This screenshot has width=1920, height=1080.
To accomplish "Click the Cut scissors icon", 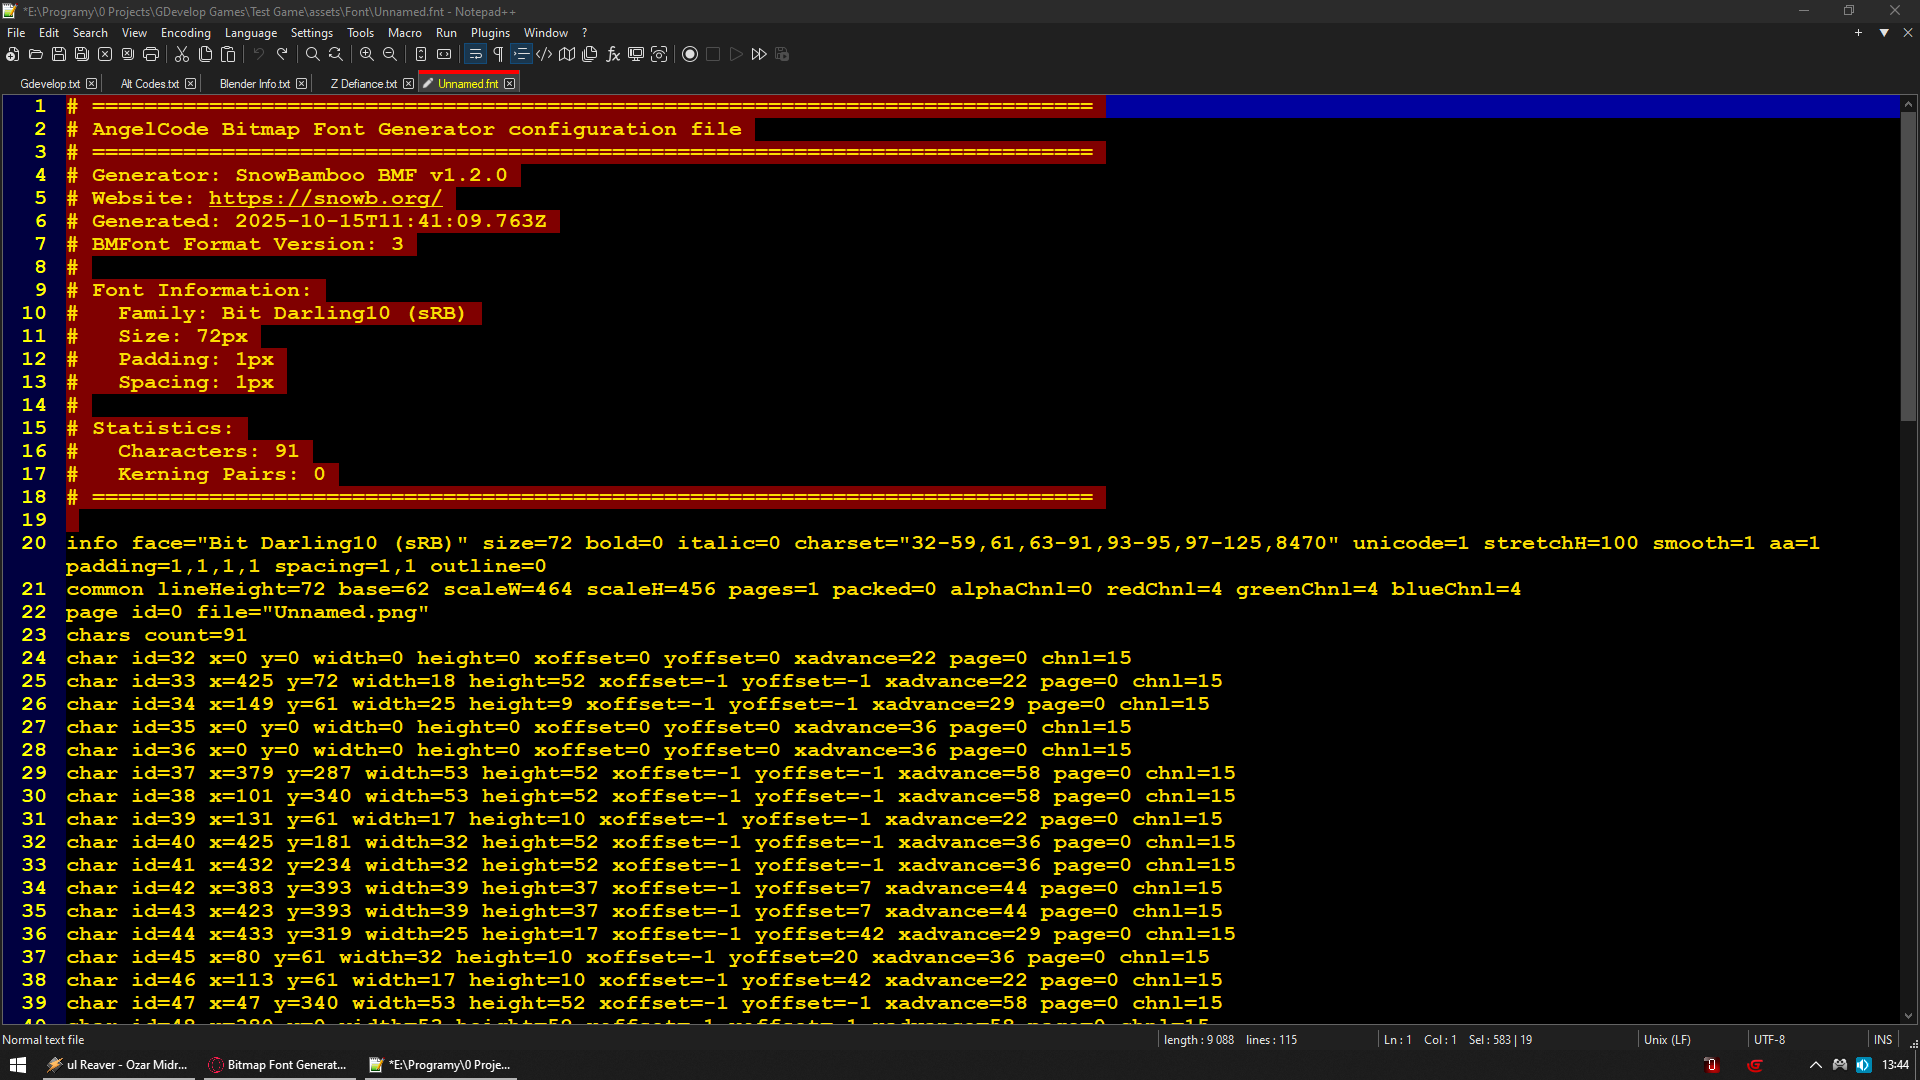I will coord(182,54).
